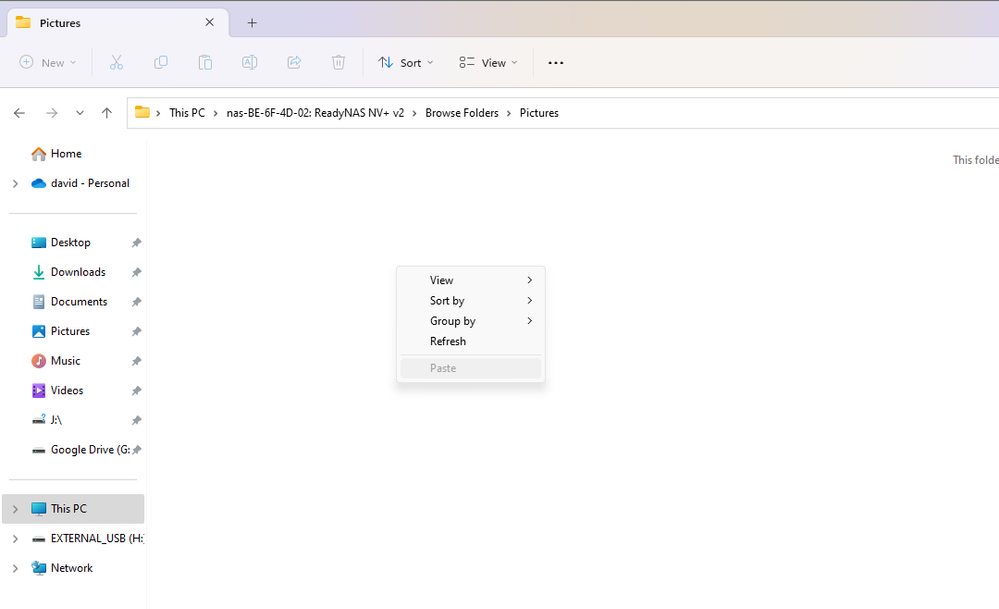Open the Sort dropdown in toolbar
The image size is (999, 609).
[406, 63]
